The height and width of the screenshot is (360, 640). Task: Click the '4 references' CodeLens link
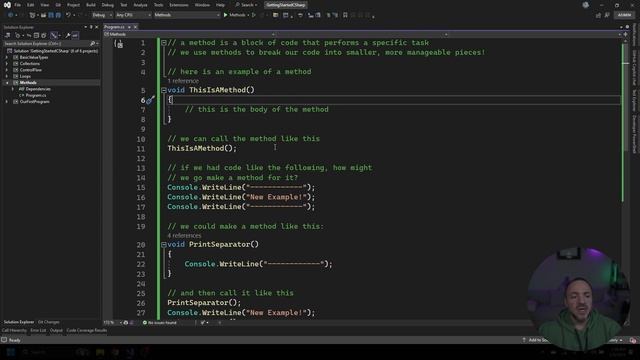pos(184,236)
